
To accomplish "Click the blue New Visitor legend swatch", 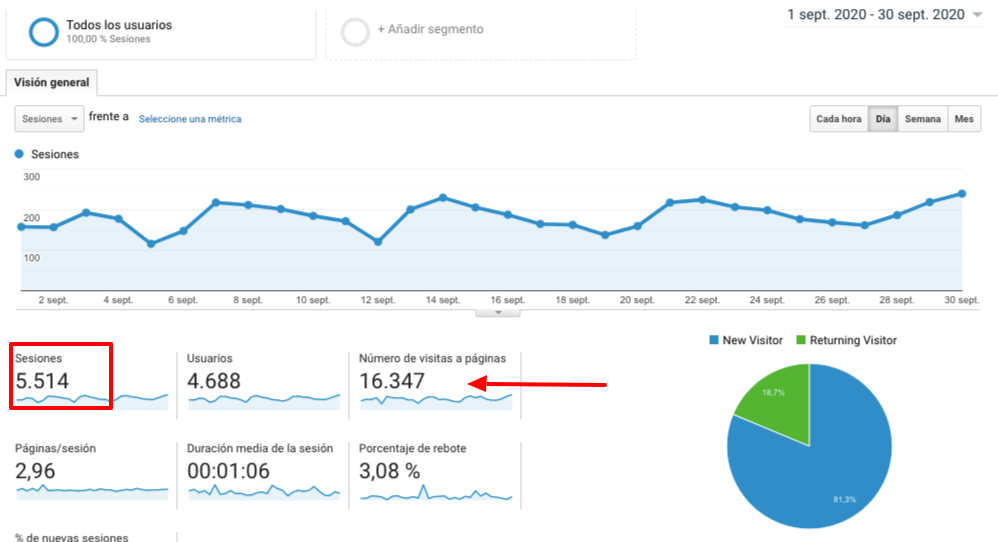I will click(713, 341).
